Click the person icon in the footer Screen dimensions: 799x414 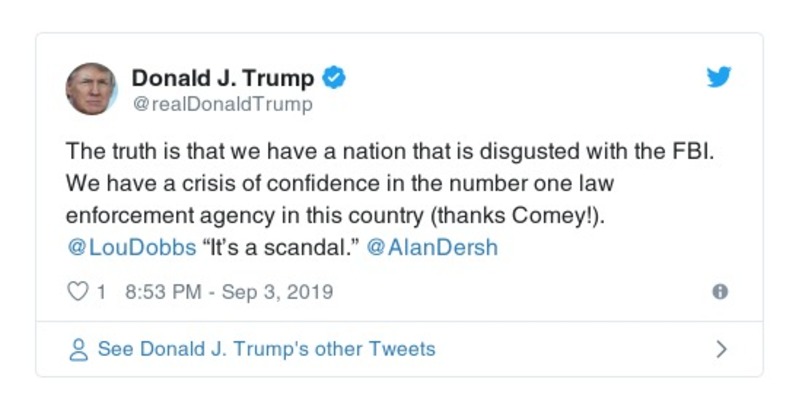click(x=77, y=350)
